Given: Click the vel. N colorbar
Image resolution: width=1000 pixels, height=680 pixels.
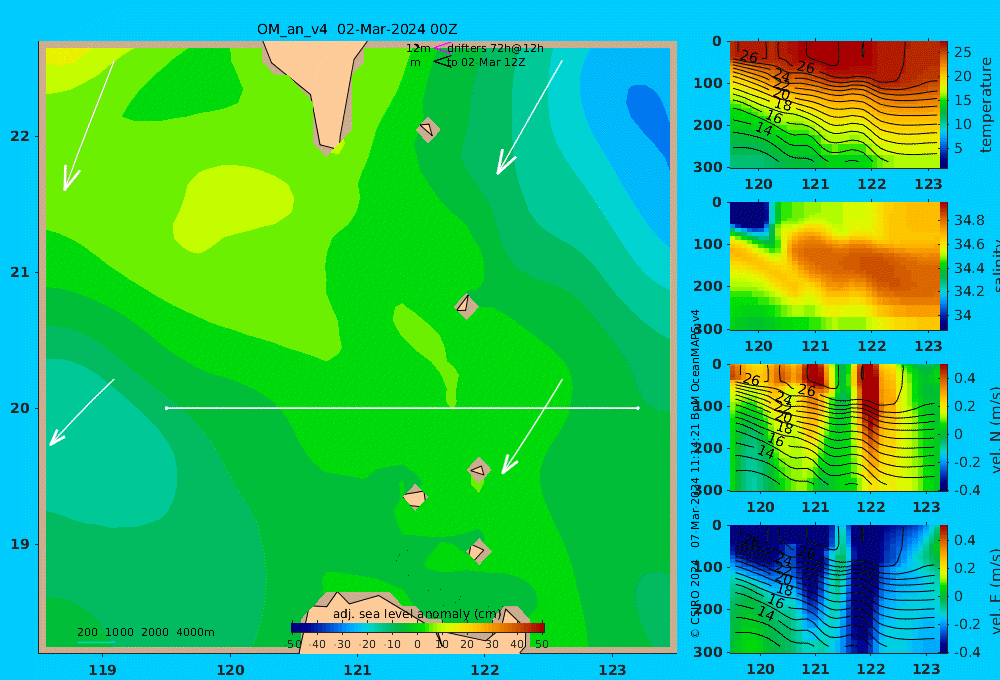Looking at the screenshot, I should pos(944,427).
